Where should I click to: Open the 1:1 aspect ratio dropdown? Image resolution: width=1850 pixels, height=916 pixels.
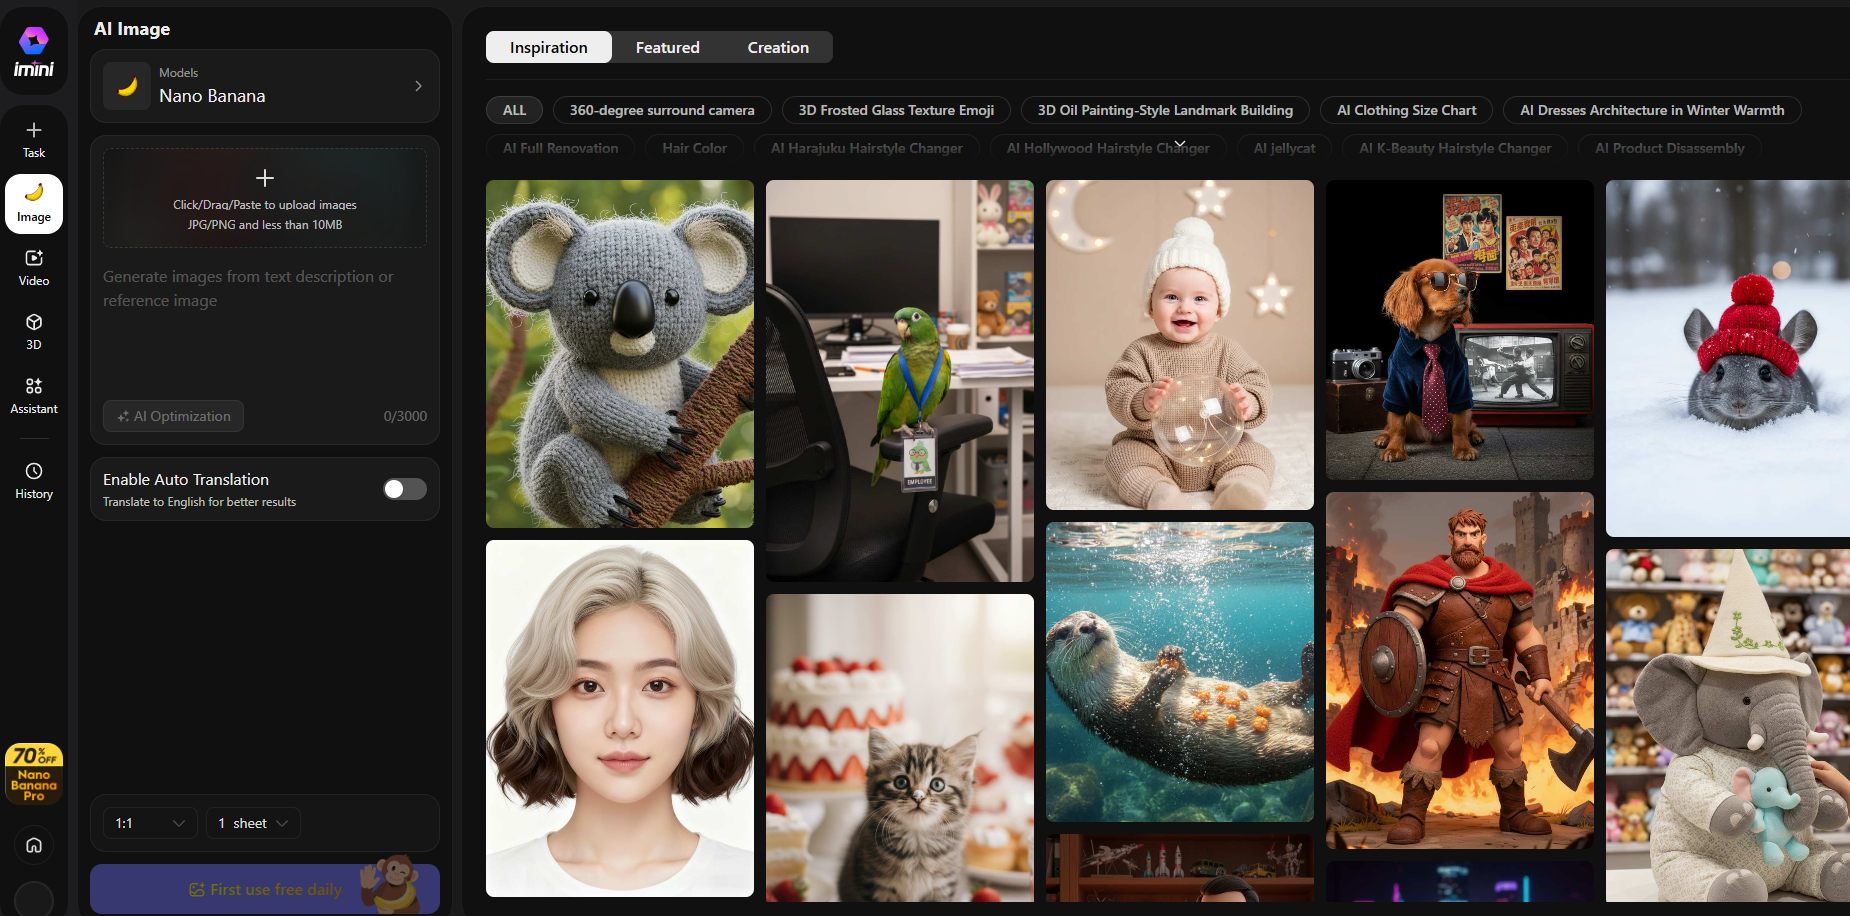(x=150, y=823)
